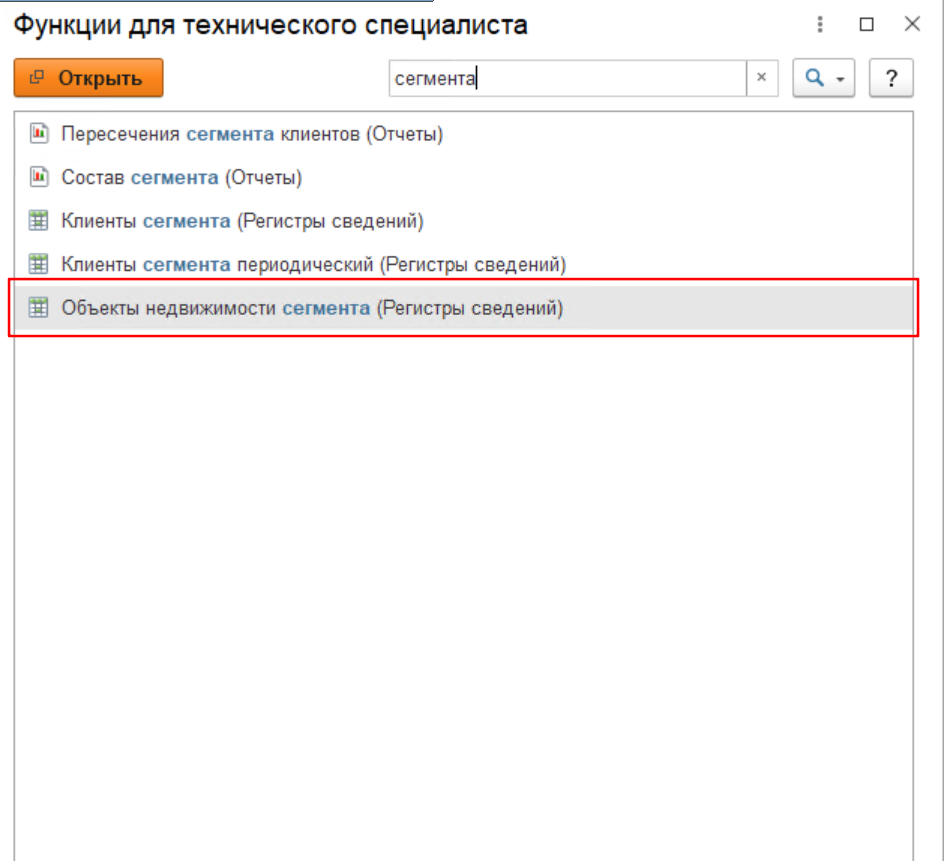Click the window title 'Функции для технического специалиста'

point(270,25)
